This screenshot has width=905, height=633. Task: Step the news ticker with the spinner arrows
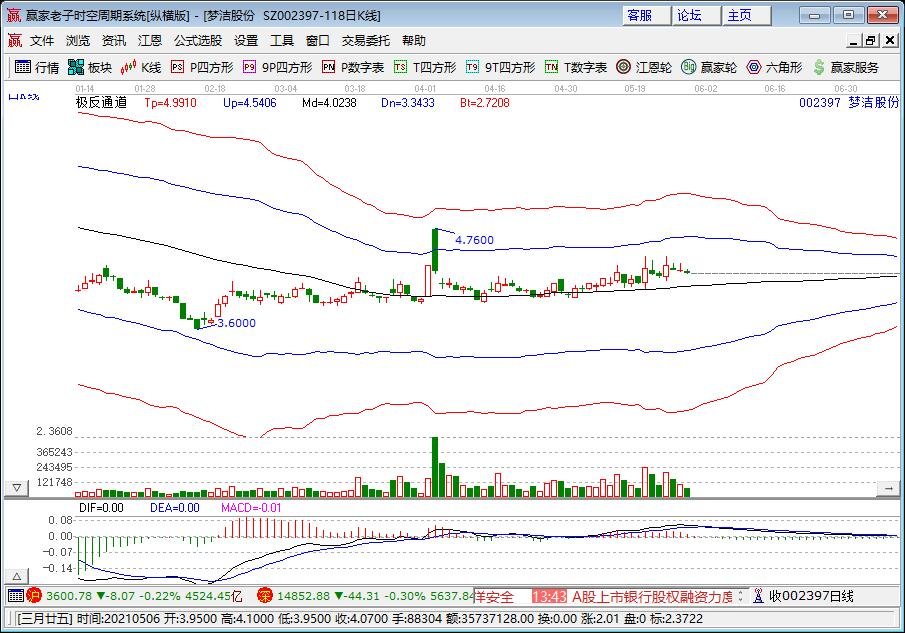click(741, 595)
